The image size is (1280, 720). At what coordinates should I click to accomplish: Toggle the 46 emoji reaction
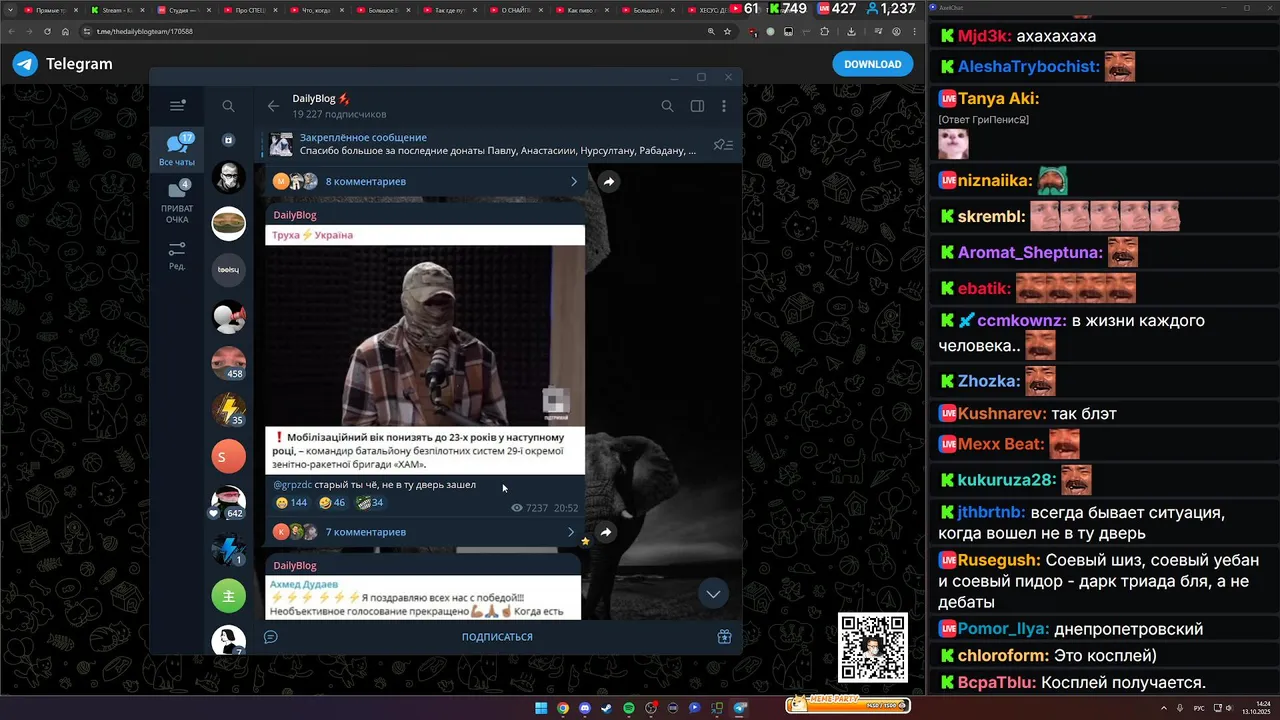332,503
